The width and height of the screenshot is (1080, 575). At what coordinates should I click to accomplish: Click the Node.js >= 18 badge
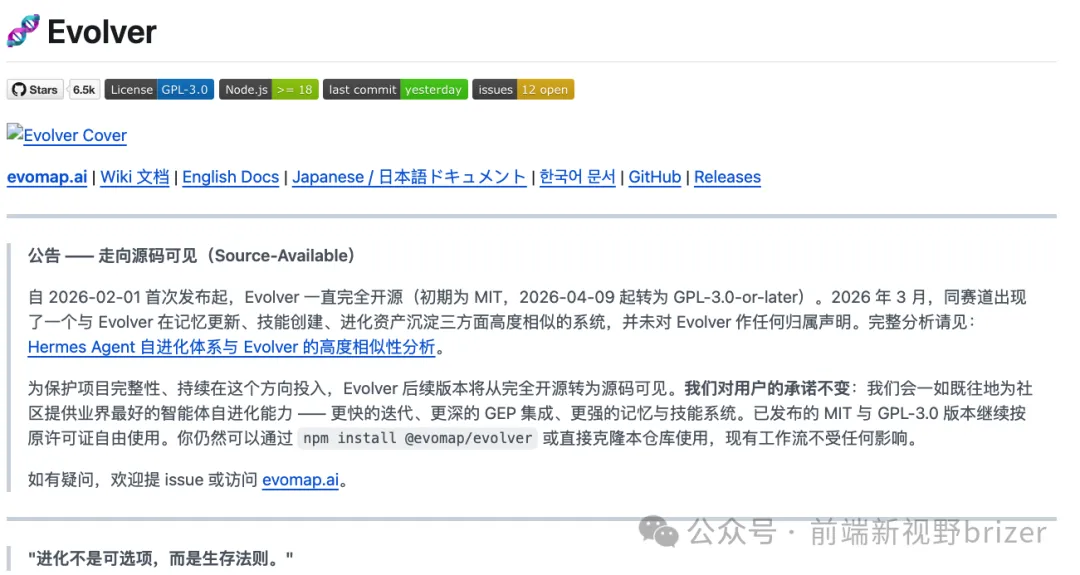269,90
